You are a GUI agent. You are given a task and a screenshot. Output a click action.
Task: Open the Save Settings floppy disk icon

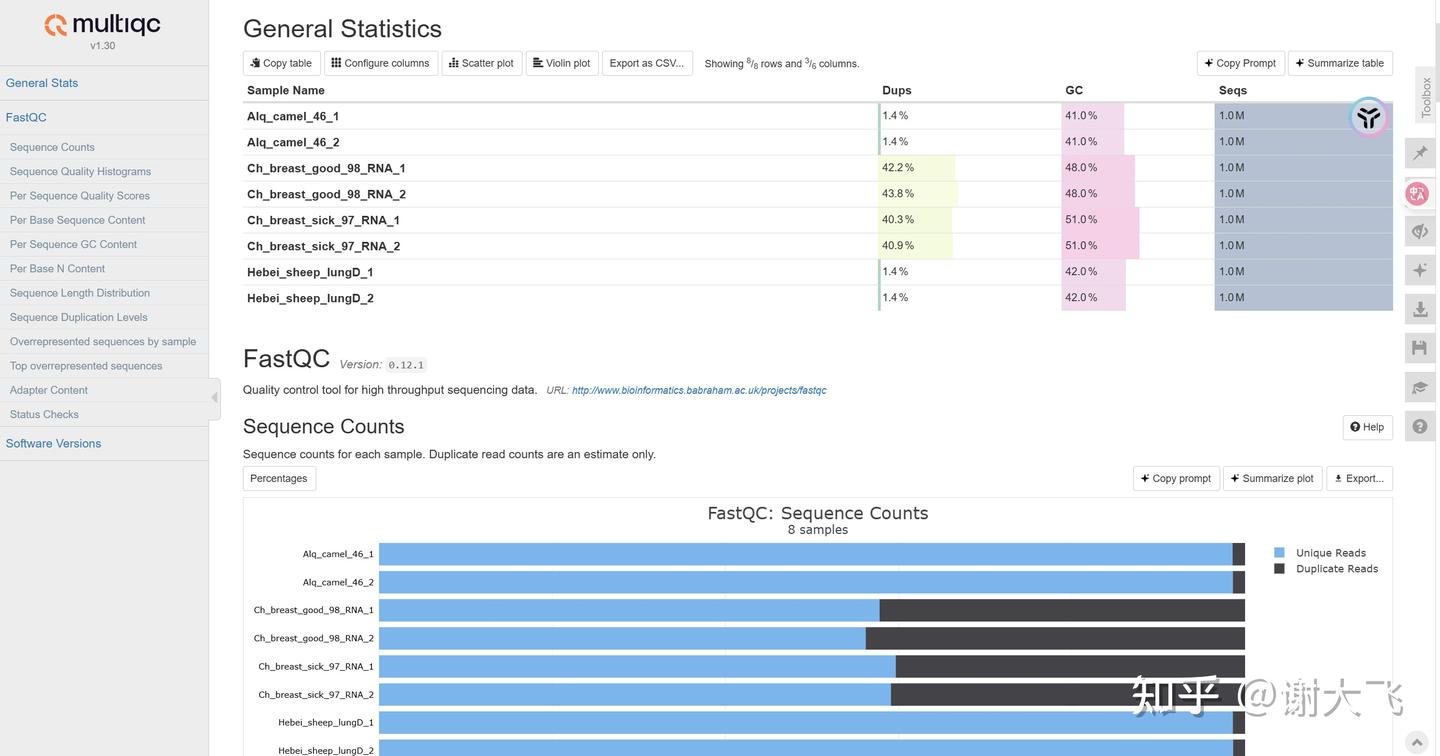[1420, 348]
